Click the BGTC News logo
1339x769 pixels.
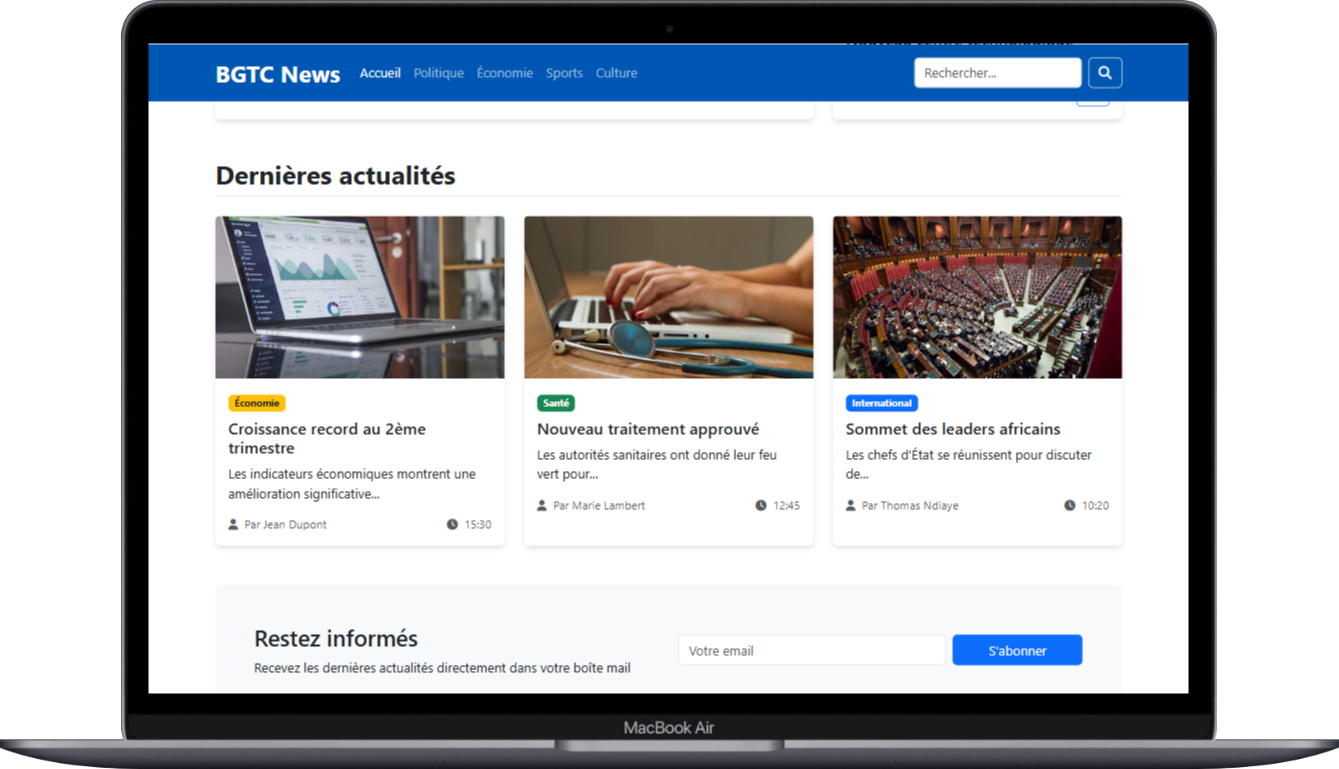tap(277, 73)
